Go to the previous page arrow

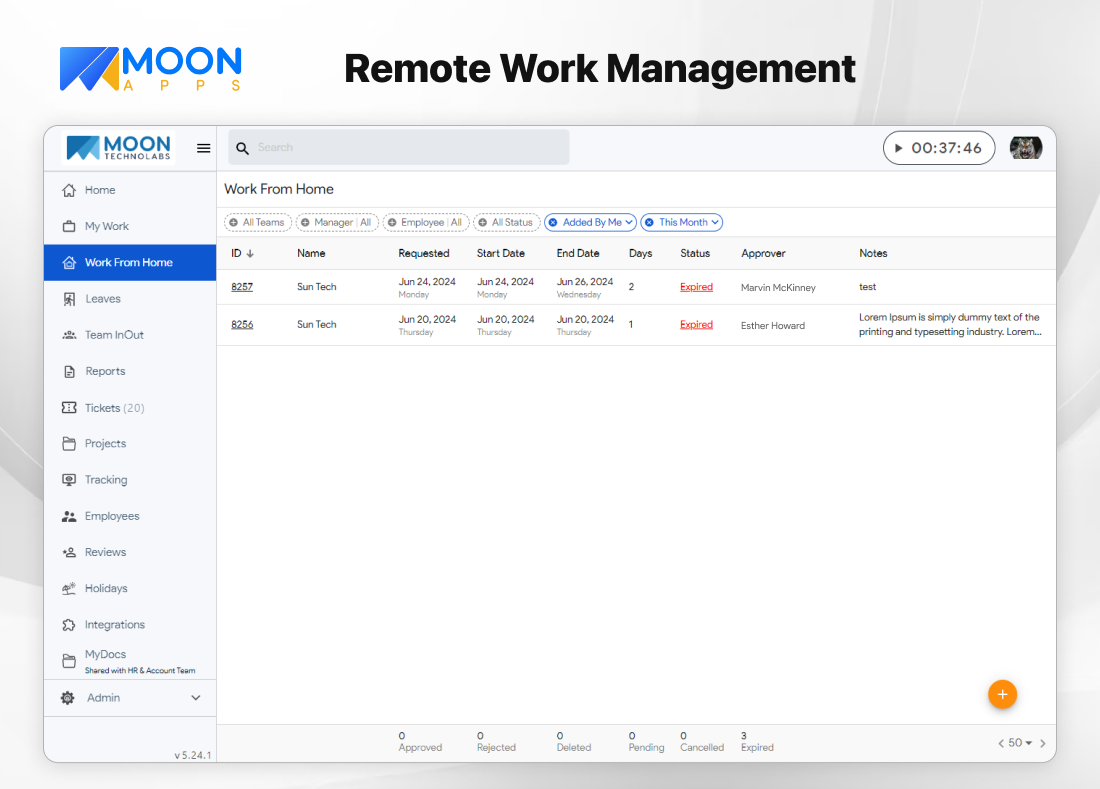click(1000, 743)
